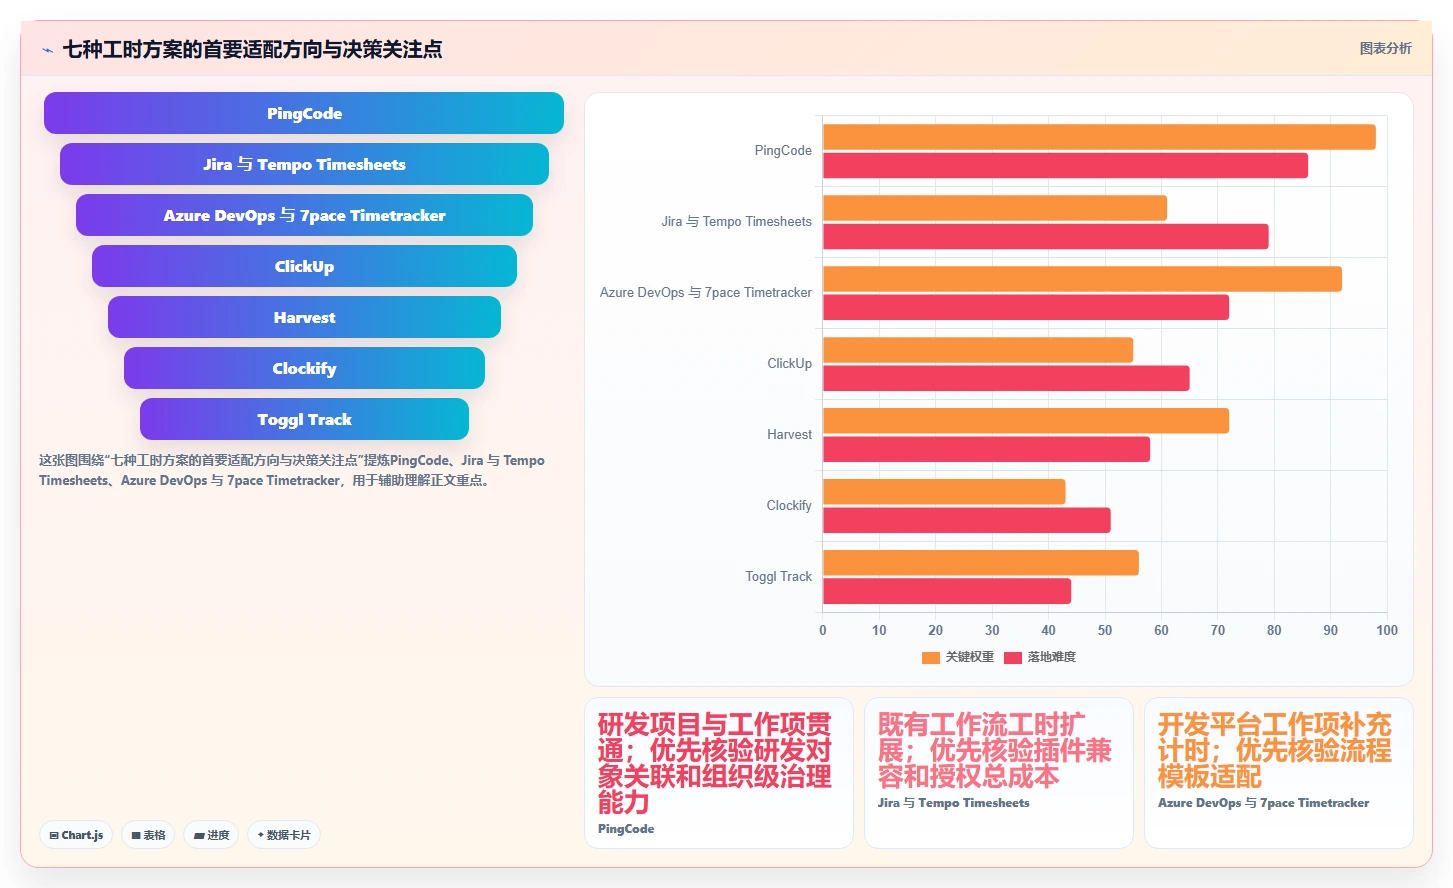Open the 进度 chip
1453x888 pixels.
coord(211,835)
